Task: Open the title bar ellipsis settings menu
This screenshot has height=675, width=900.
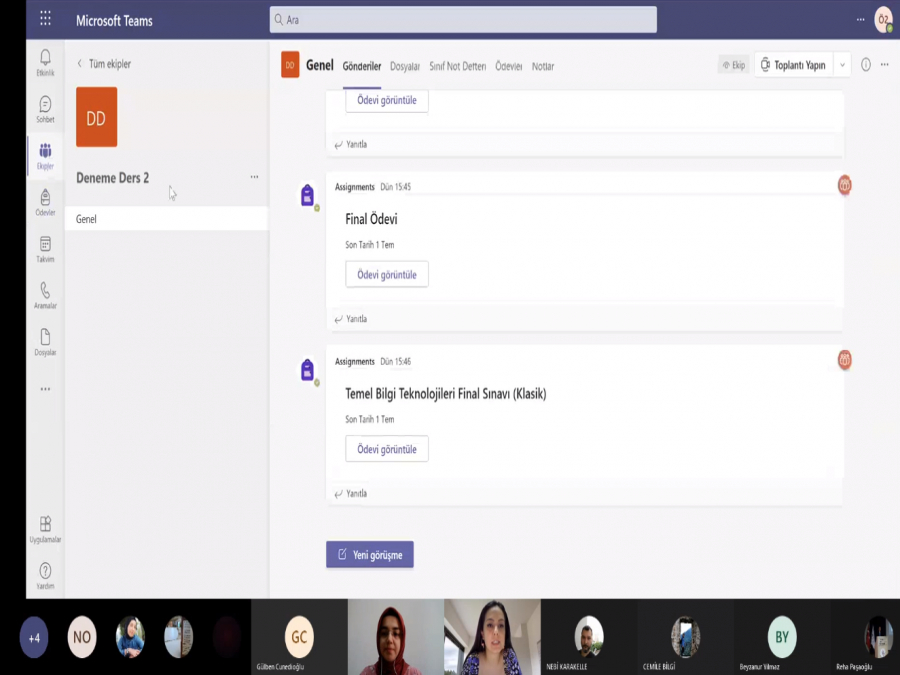Action: (860, 20)
